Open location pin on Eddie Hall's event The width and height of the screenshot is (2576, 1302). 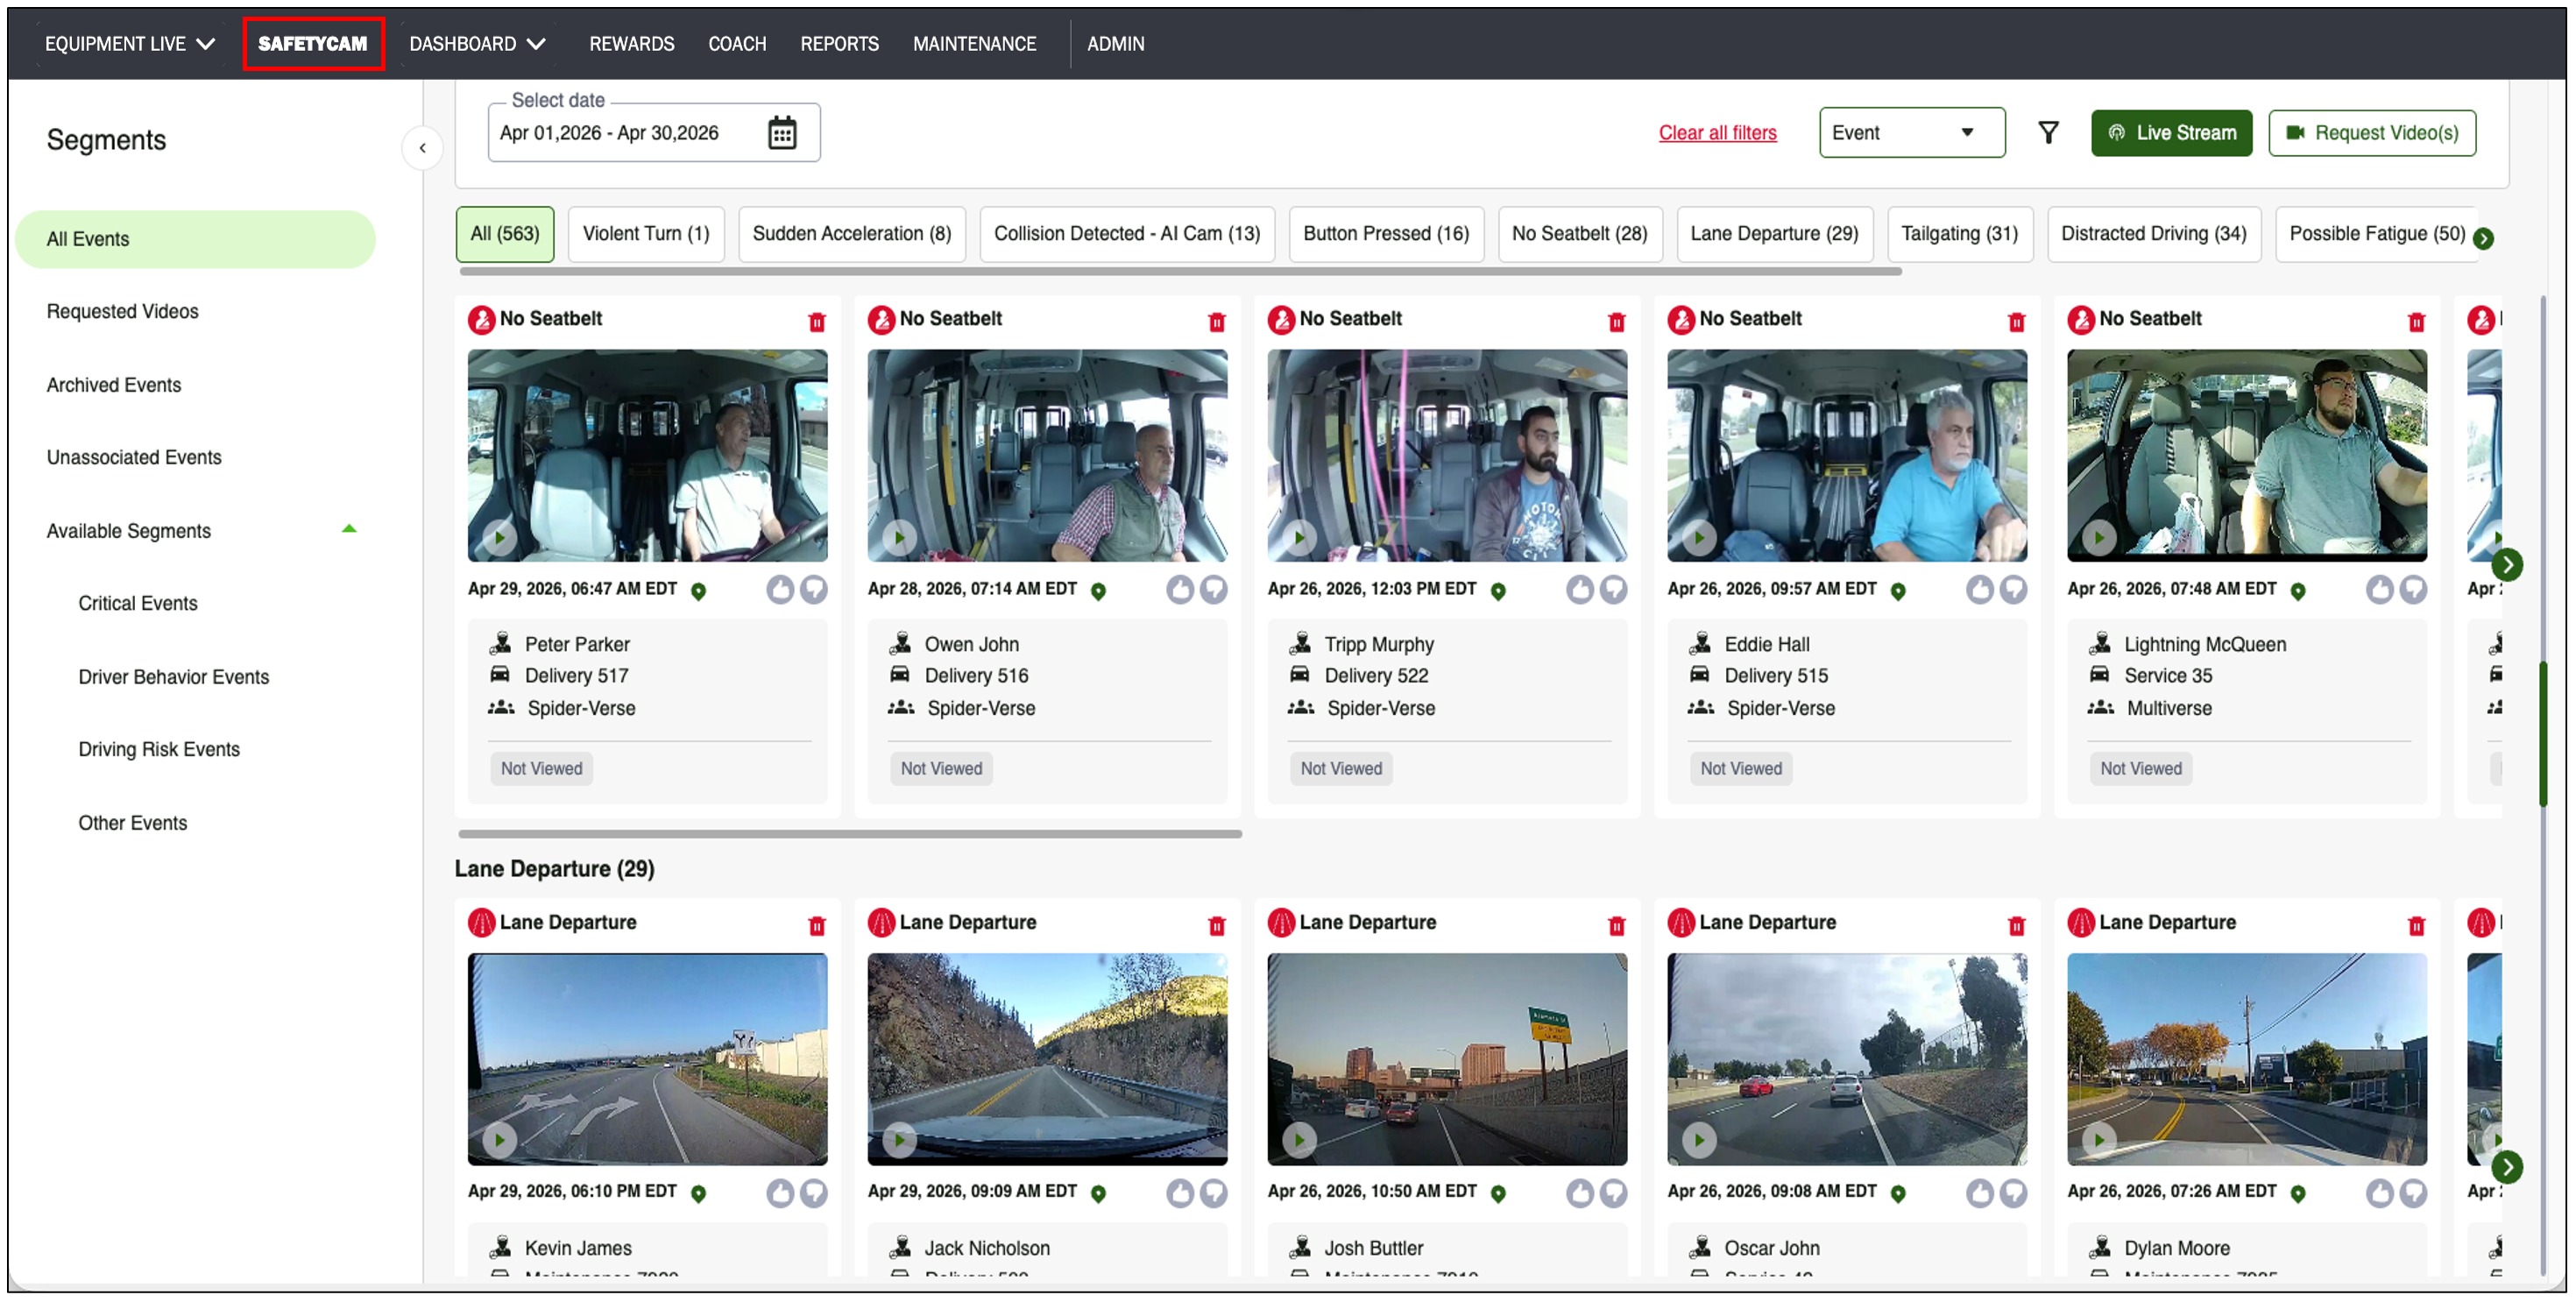[x=1899, y=591]
